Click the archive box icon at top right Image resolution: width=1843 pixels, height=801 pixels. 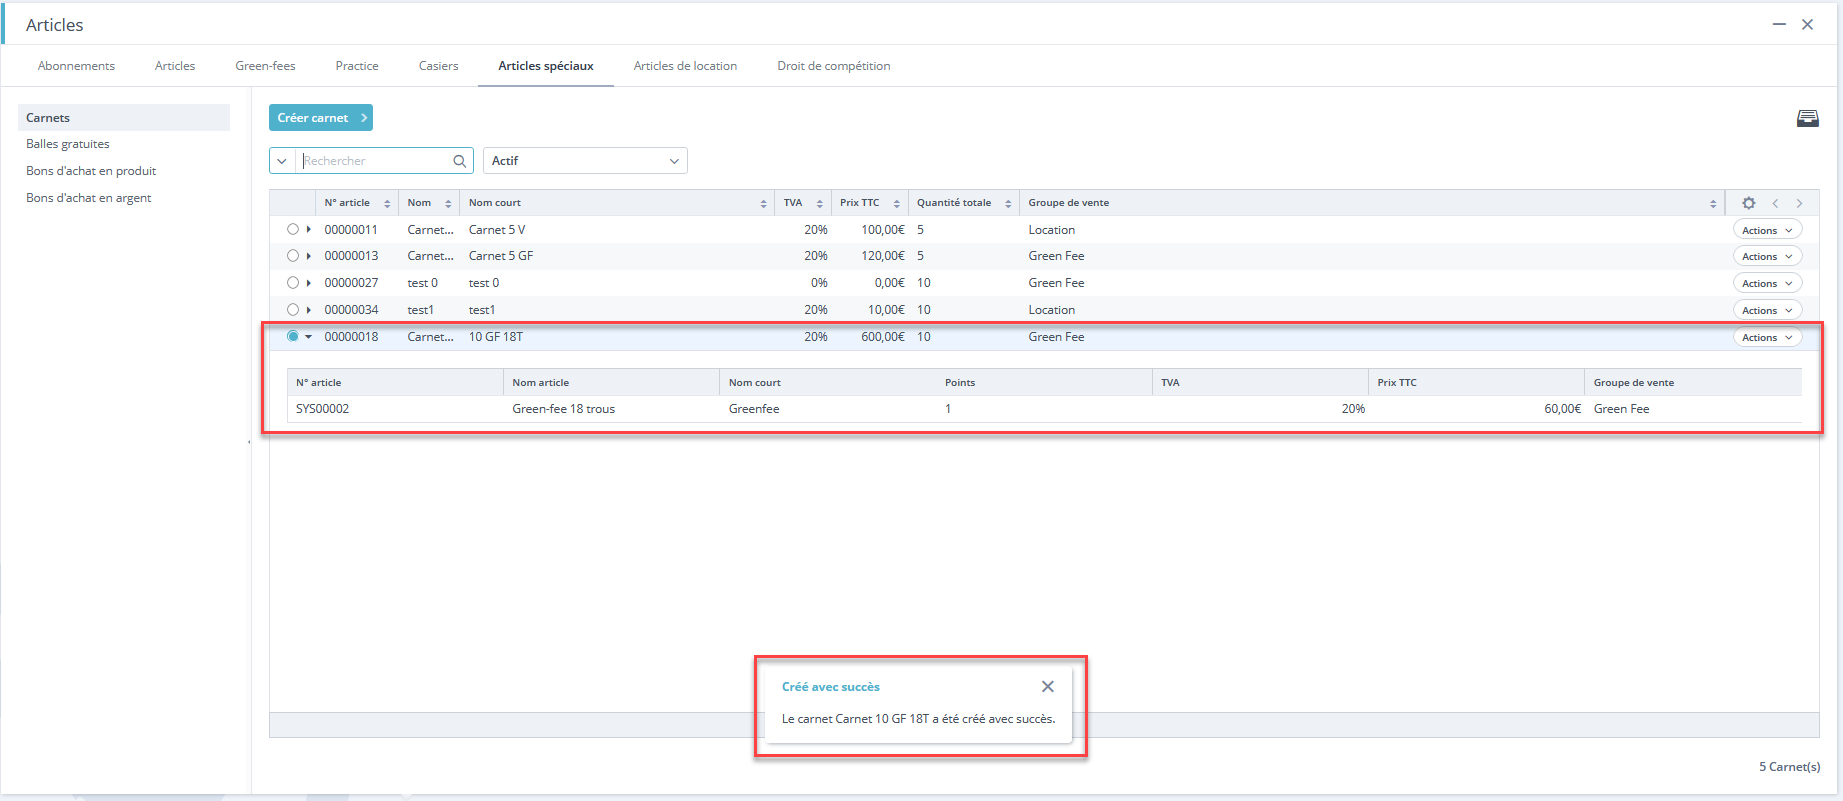pos(1807,119)
